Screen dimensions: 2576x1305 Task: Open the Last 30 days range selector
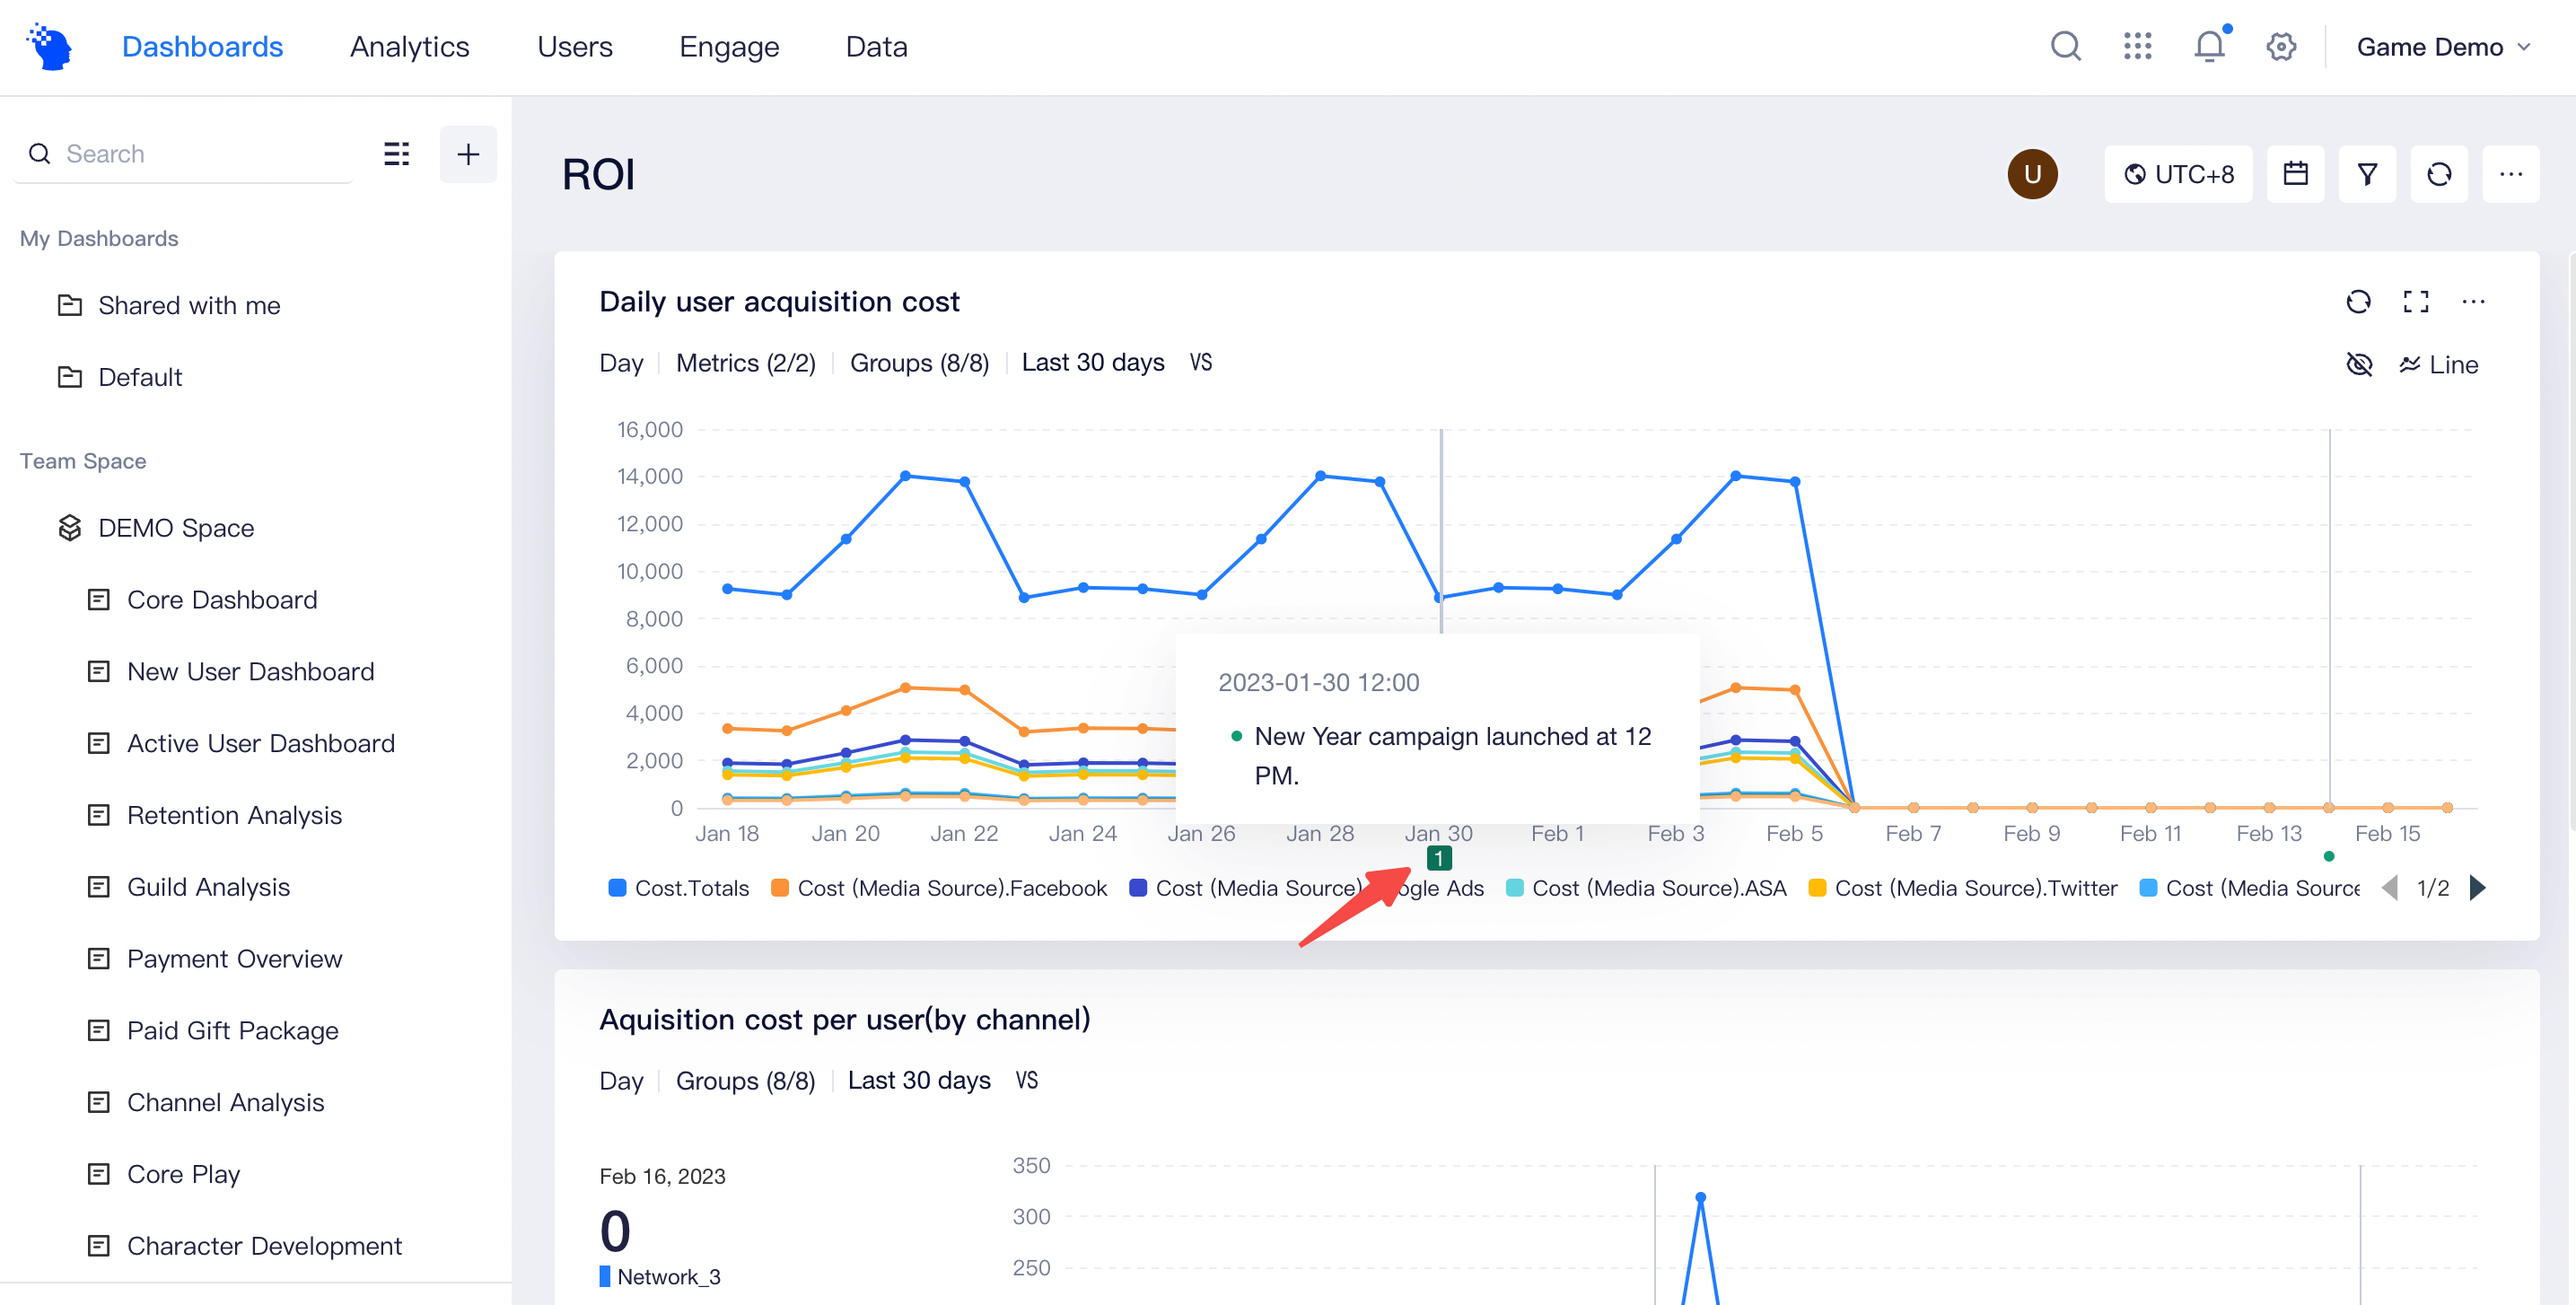coord(1092,362)
